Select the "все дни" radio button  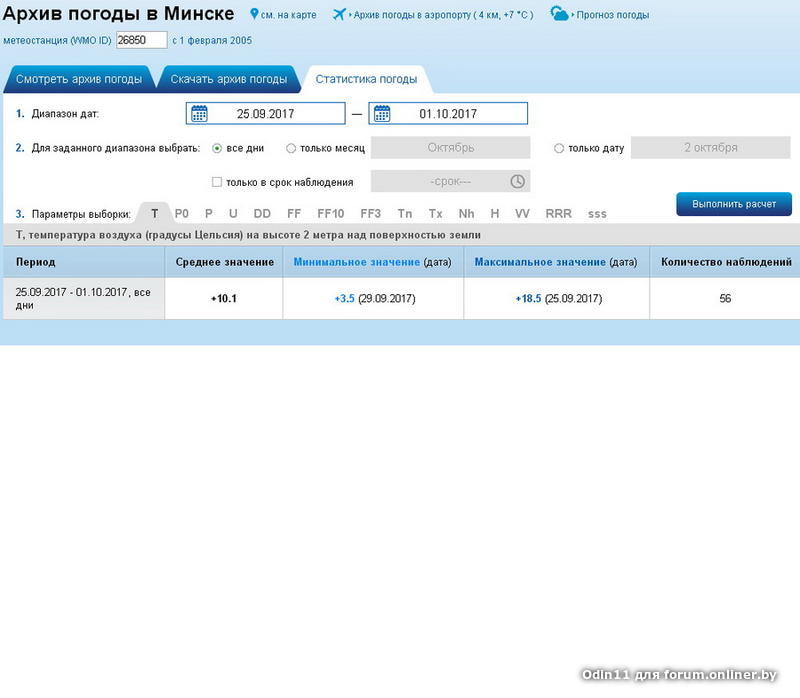[x=217, y=148]
